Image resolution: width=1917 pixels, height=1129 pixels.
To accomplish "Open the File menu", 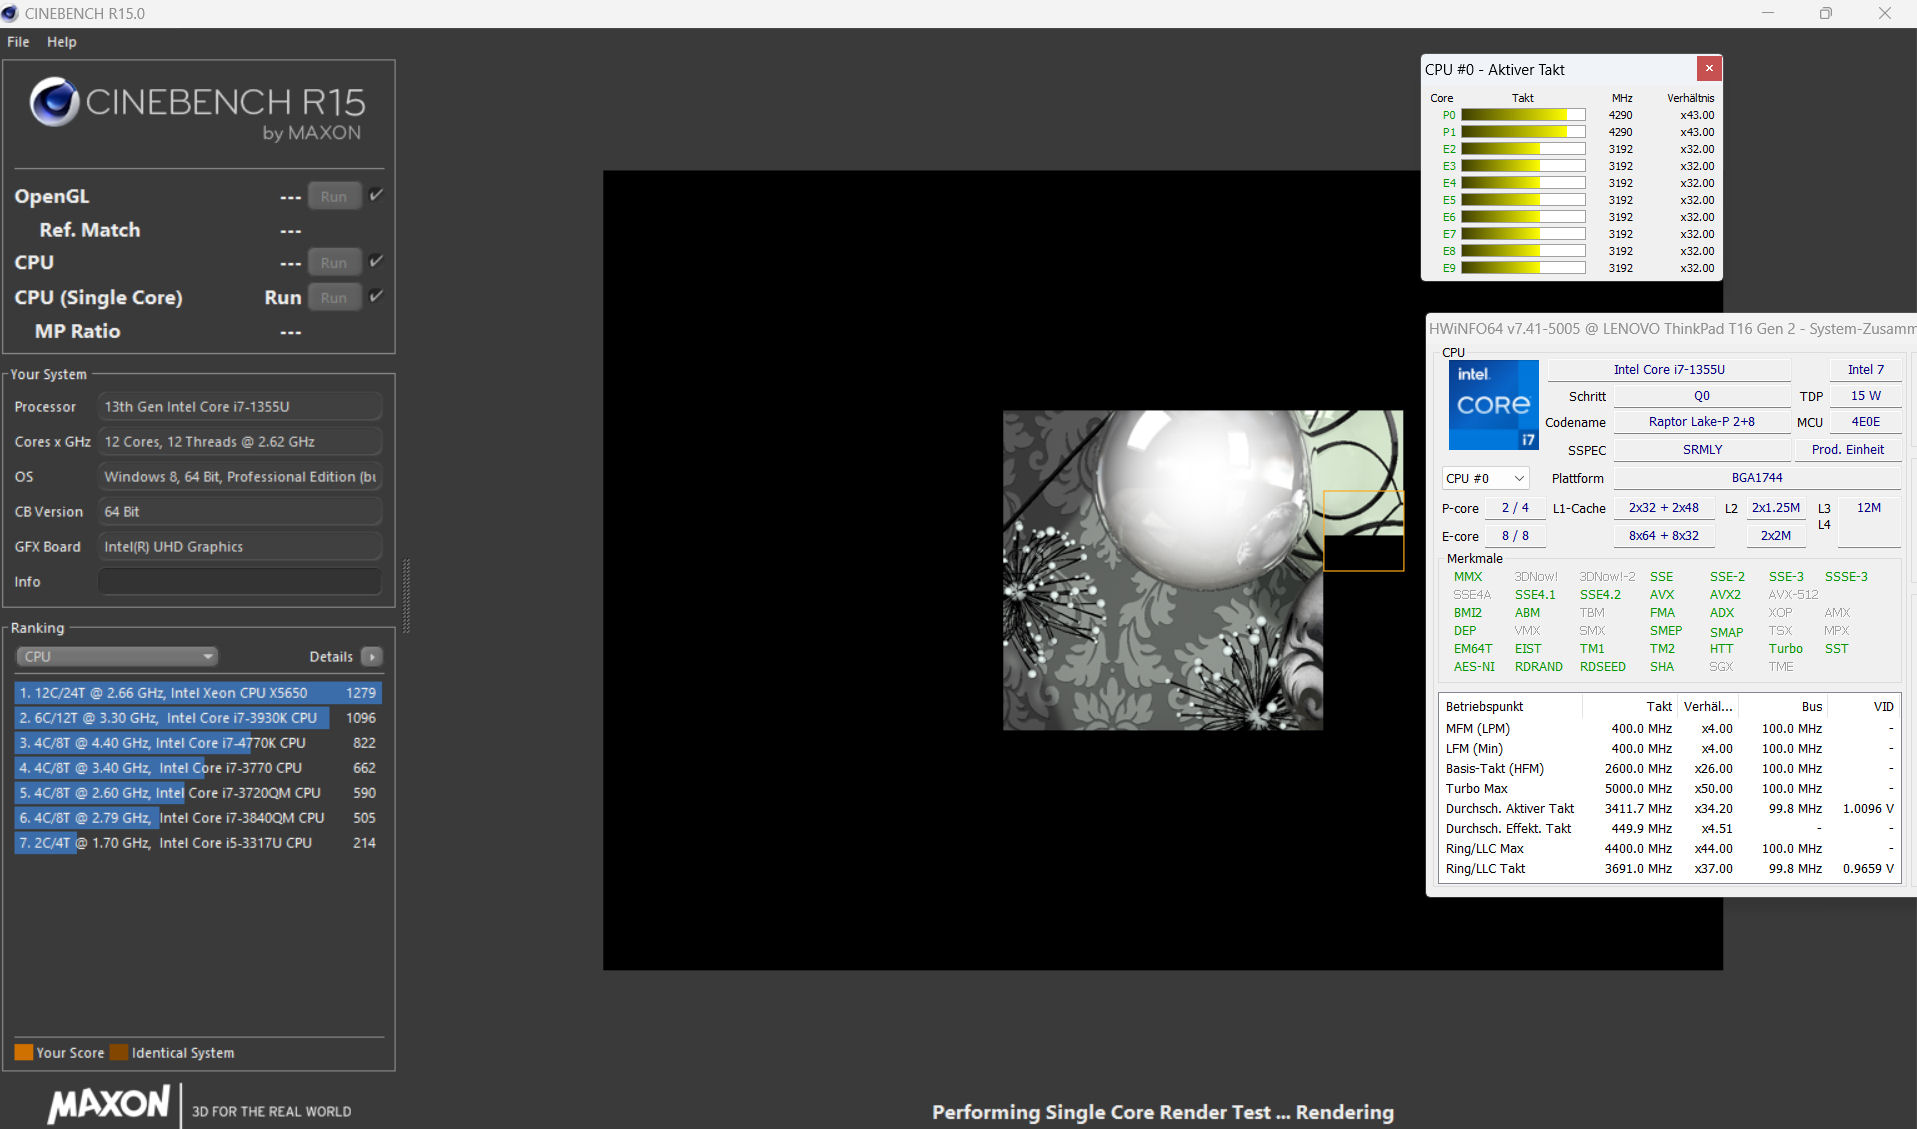I will 18,42.
